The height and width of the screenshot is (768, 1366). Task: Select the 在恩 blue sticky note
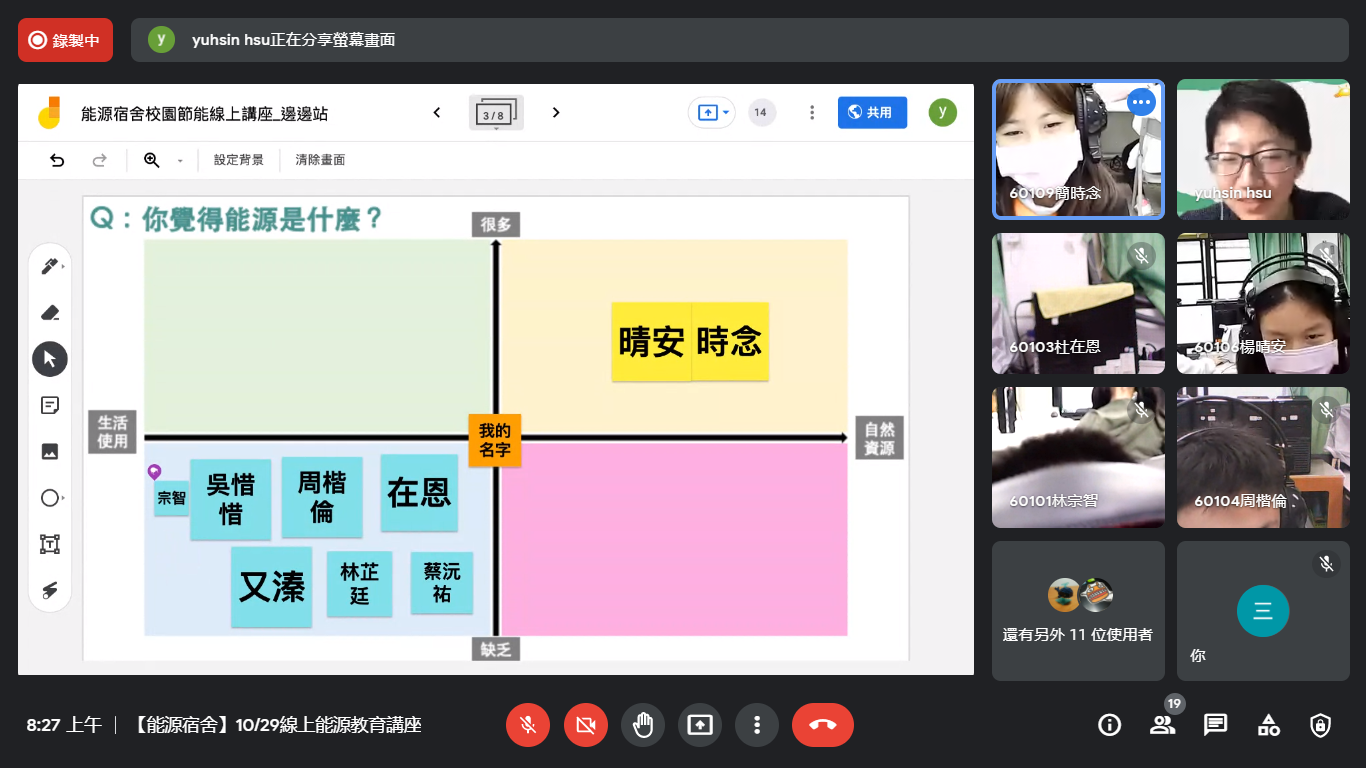pos(419,493)
